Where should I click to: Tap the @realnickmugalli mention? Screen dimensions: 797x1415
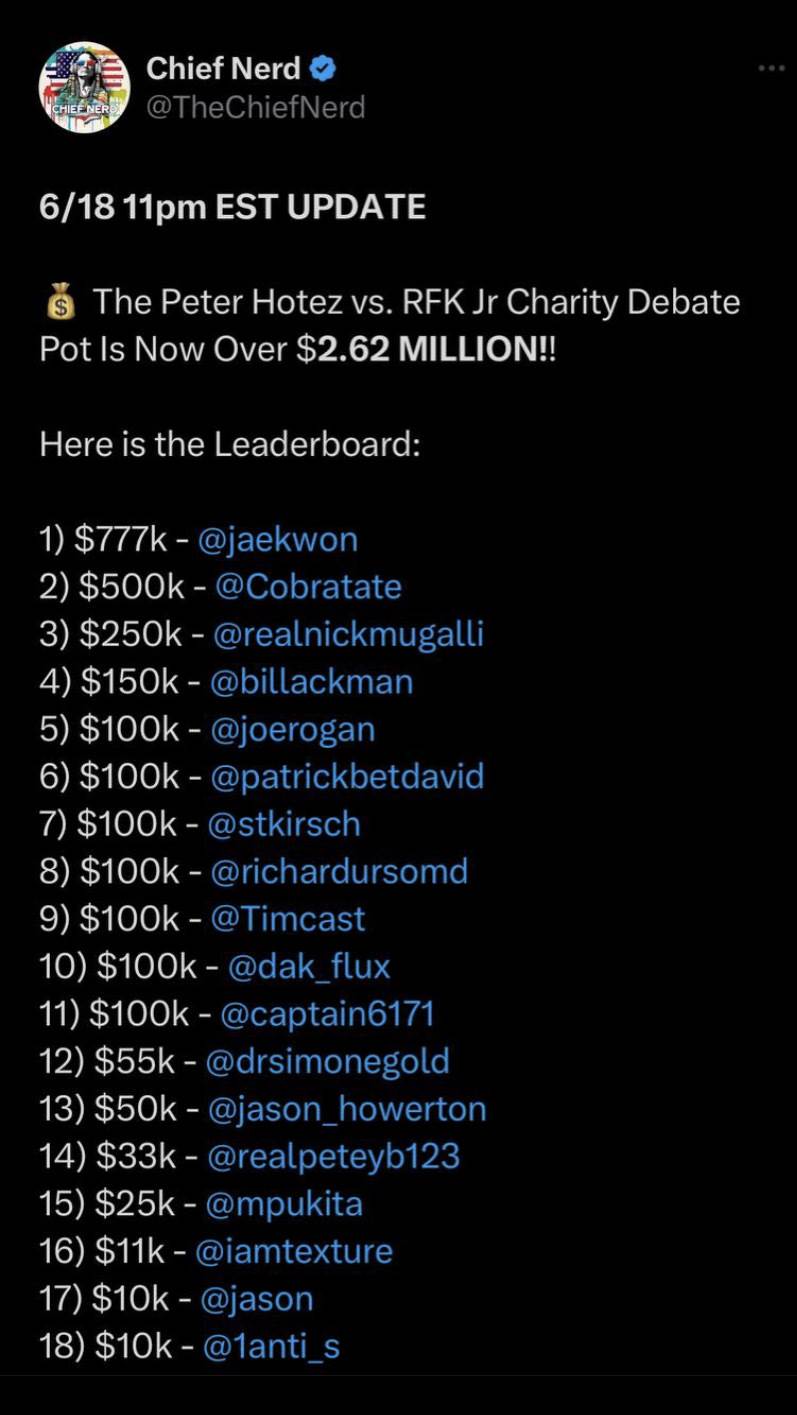(348, 634)
